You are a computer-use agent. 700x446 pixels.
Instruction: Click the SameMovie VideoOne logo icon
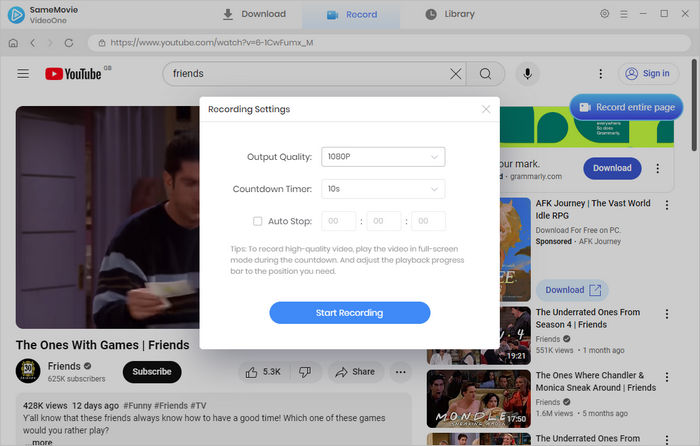[x=17, y=15]
